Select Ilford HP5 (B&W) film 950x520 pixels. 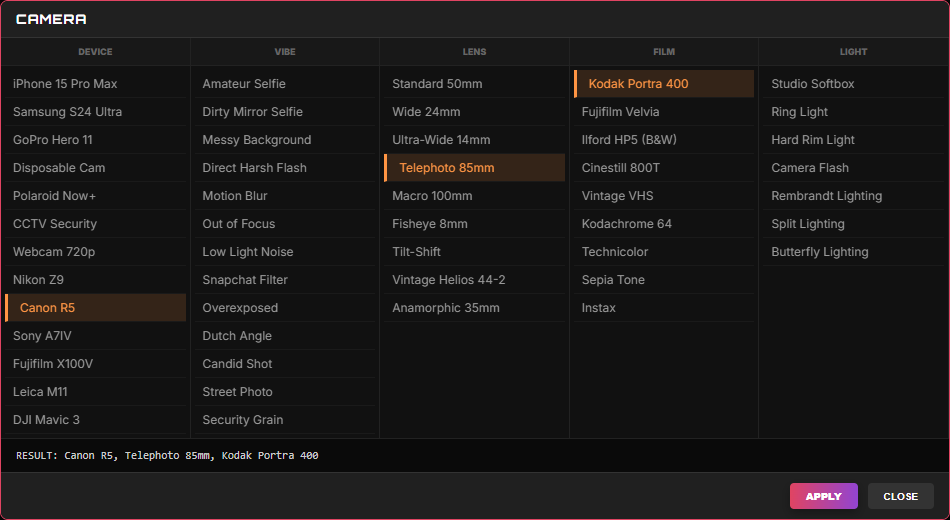664,139
